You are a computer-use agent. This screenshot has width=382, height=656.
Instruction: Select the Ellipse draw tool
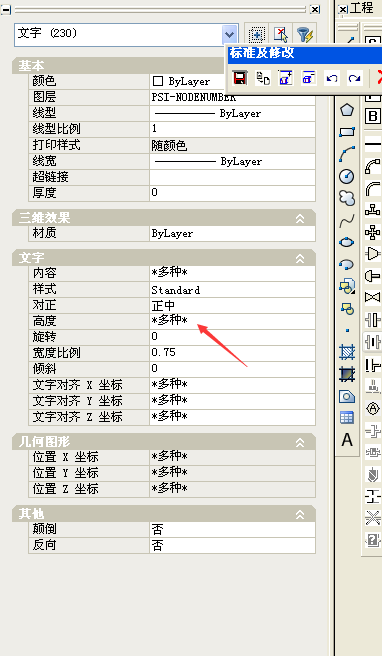tap(347, 242)
